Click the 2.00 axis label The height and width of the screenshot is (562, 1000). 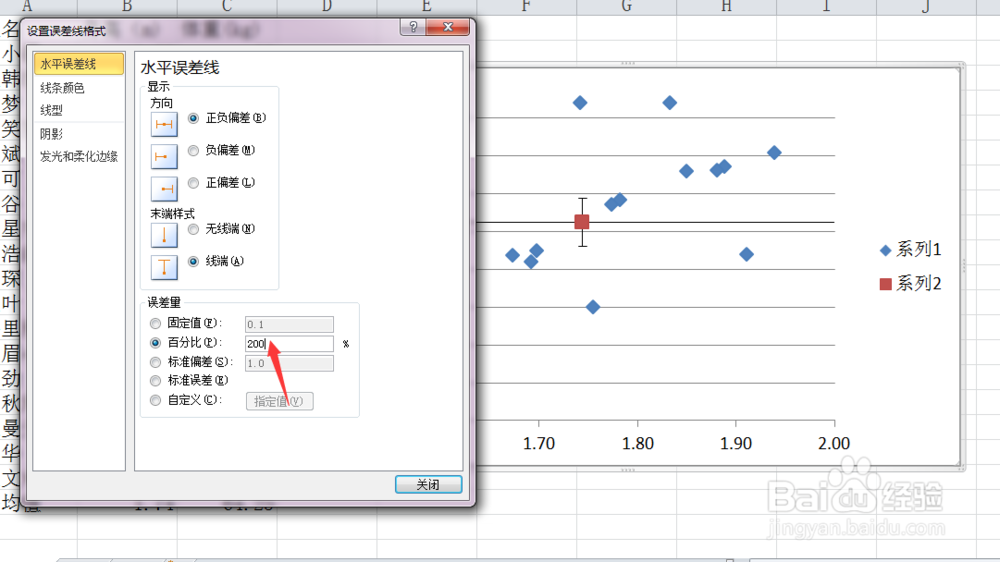click(834, 443)
